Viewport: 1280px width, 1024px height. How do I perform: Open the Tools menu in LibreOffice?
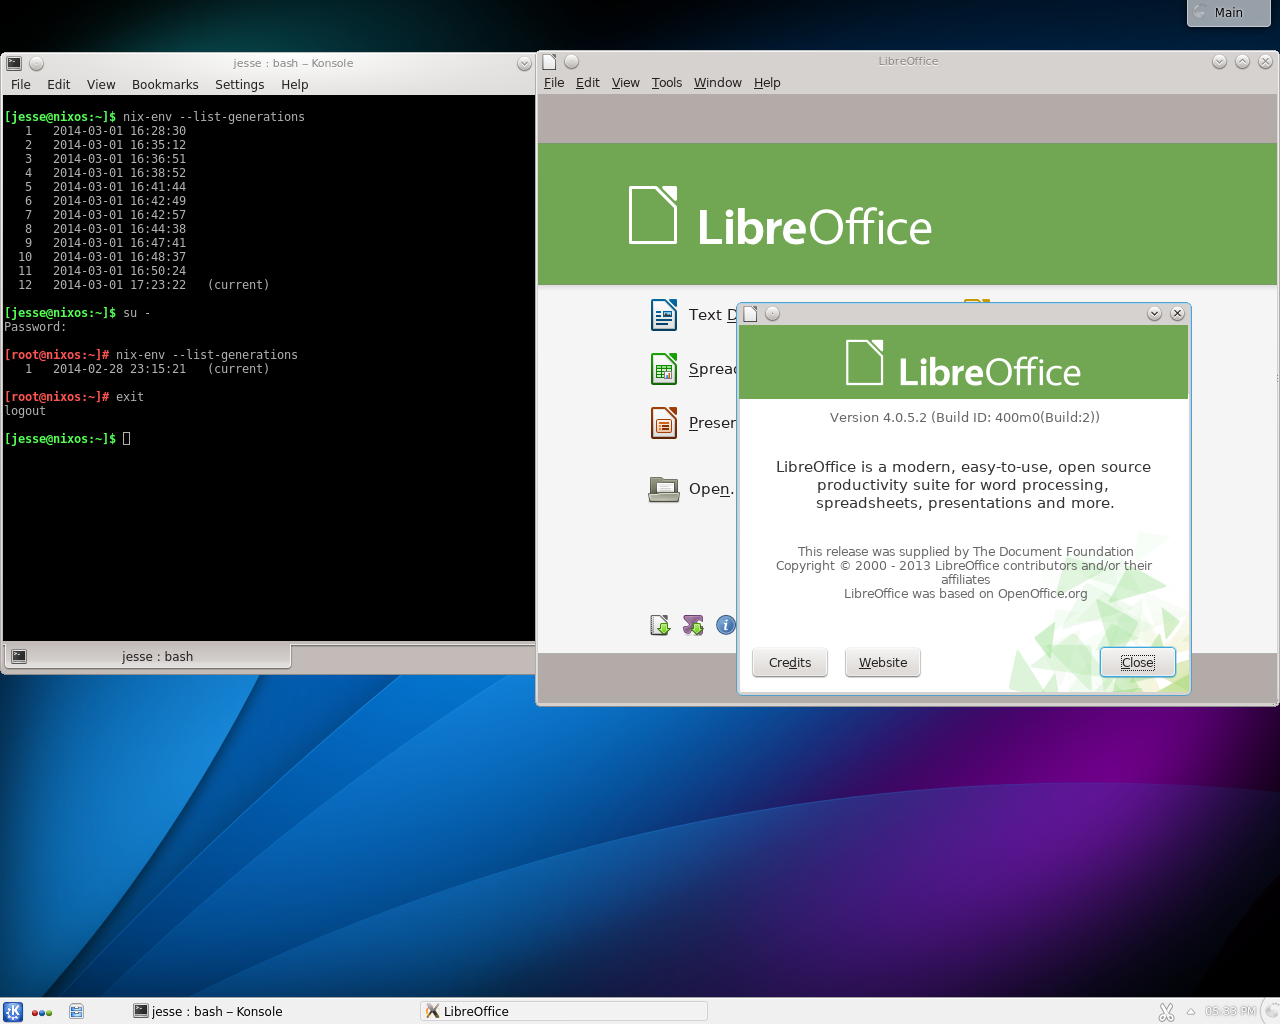(x=667, y=83)
